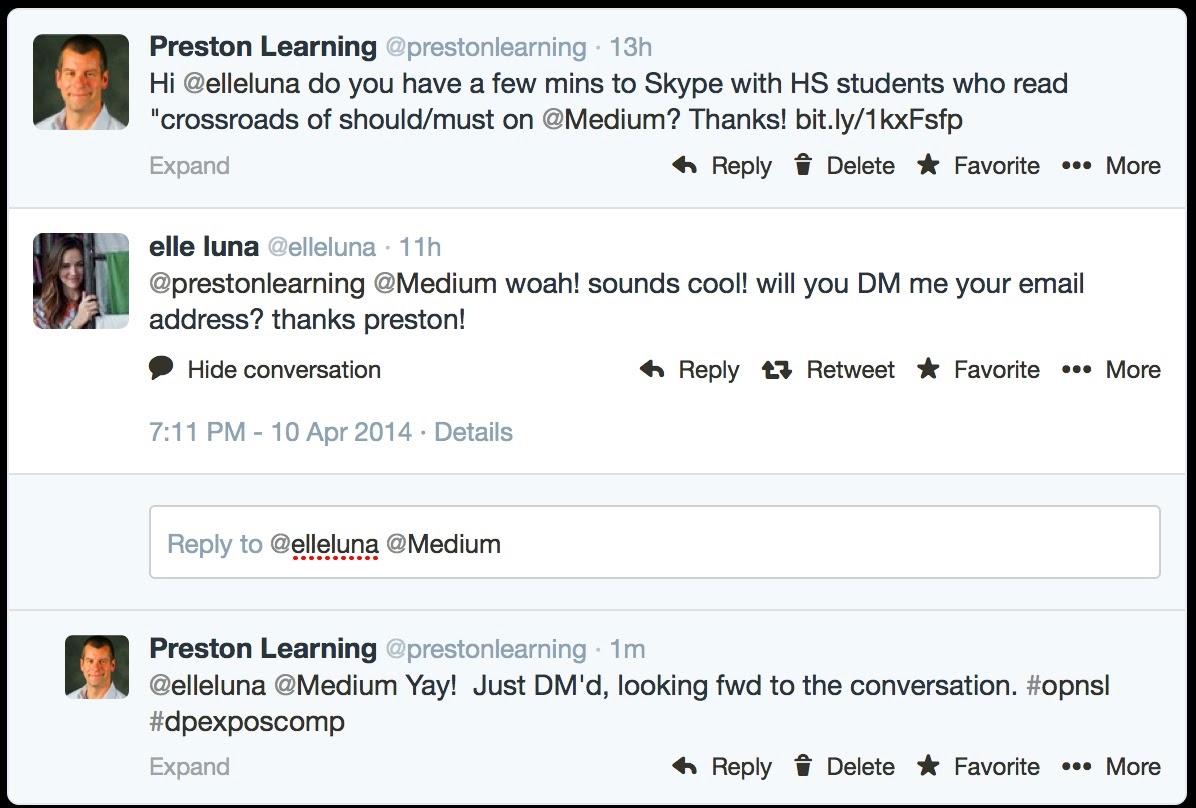Viewport: 1196px width, 808px height.
Task: Click elle luna's profile picture
Action: [81, 281]
